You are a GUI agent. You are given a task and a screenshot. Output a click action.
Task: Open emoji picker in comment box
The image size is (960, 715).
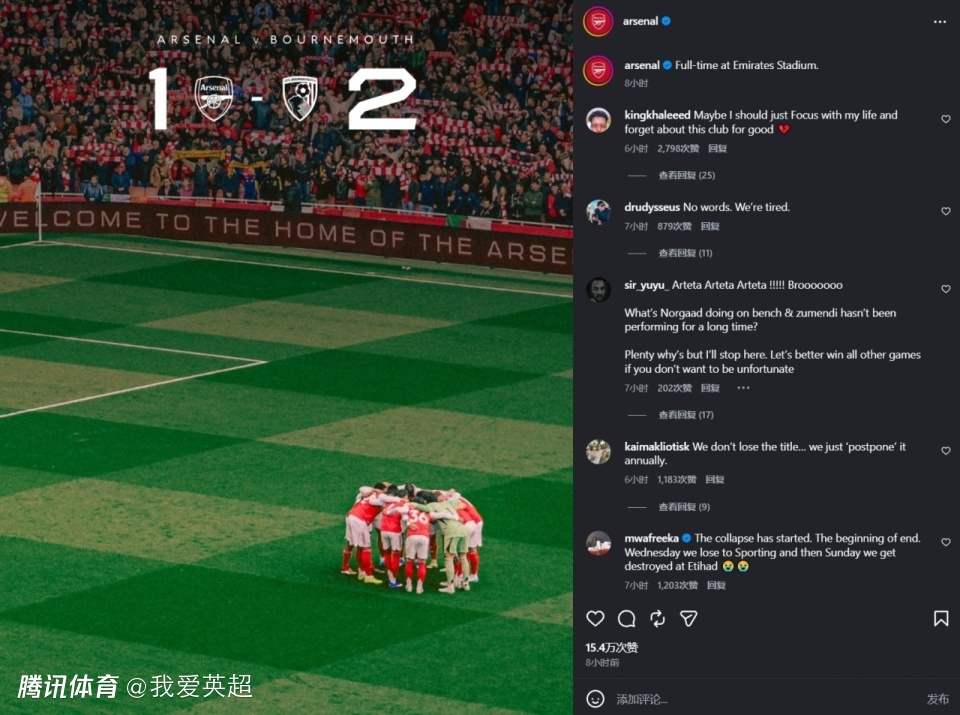pyautogui.click(x=595, y=698)
